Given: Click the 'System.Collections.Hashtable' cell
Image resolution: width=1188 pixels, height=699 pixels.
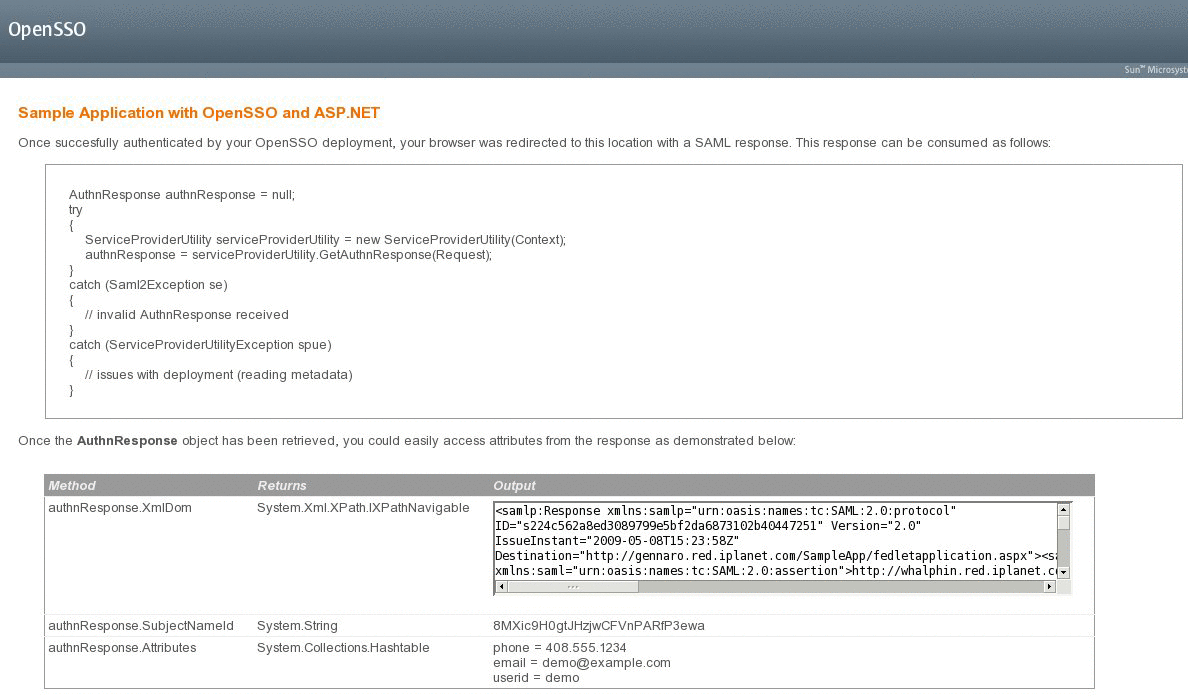Looking at the screenshot, I should [x=343, y=648].
